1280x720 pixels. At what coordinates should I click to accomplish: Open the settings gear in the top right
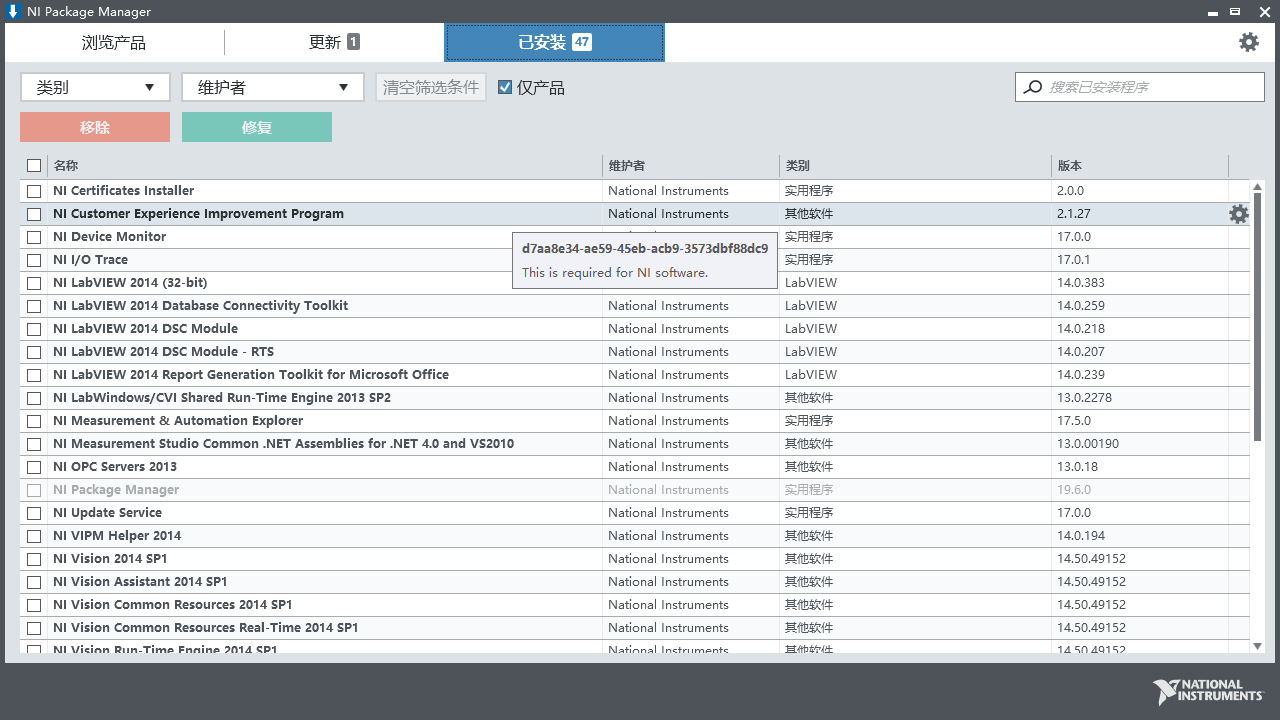[x=1249, y=42]
